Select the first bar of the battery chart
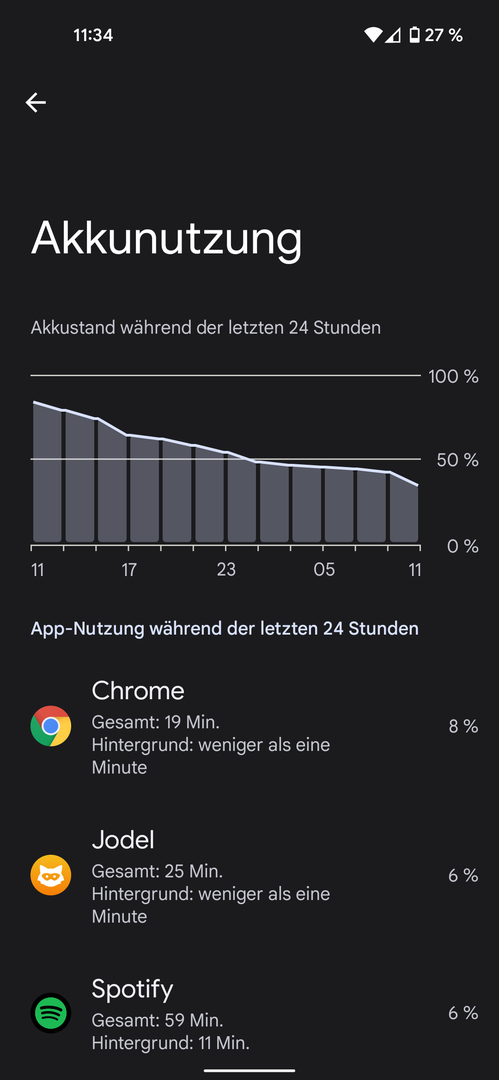This screenshot has width=499, height=1080. coord(47,471)
